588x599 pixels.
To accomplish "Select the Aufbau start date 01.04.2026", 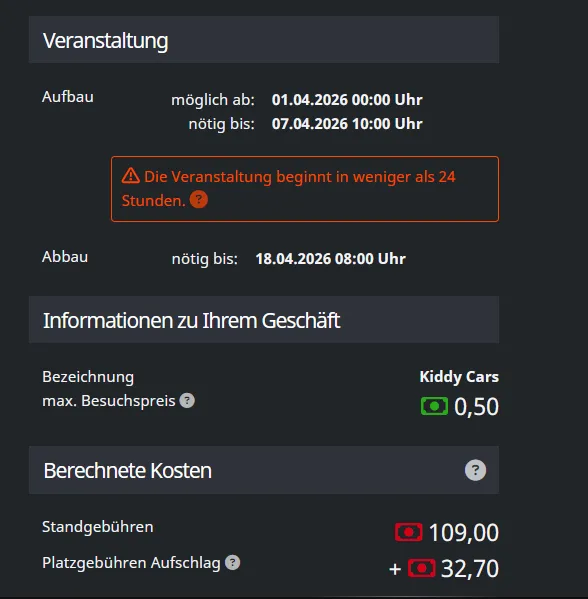I will (x=310, y=100).
